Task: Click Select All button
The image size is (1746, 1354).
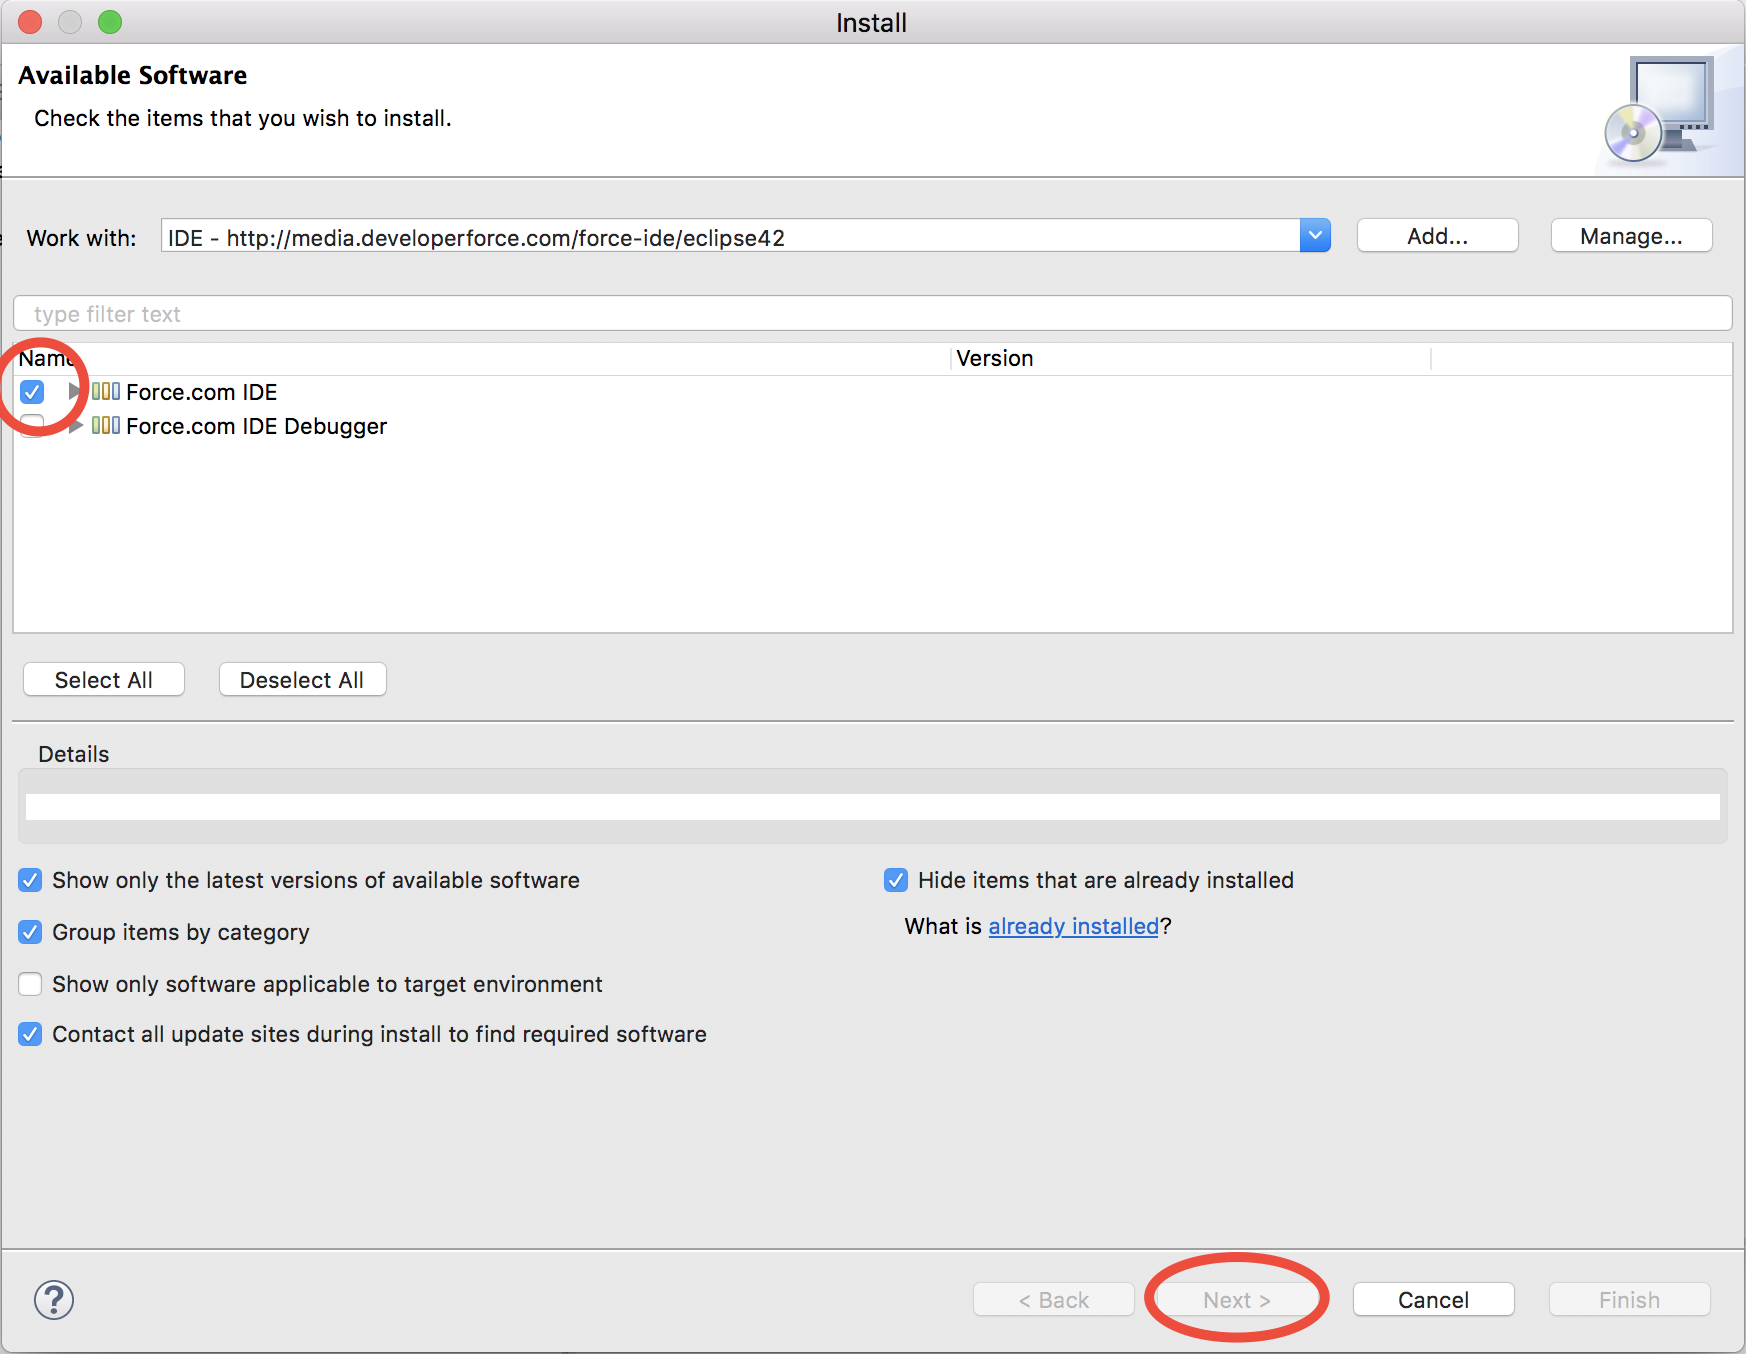Action: pyautogui.click(x=104, y=680)
